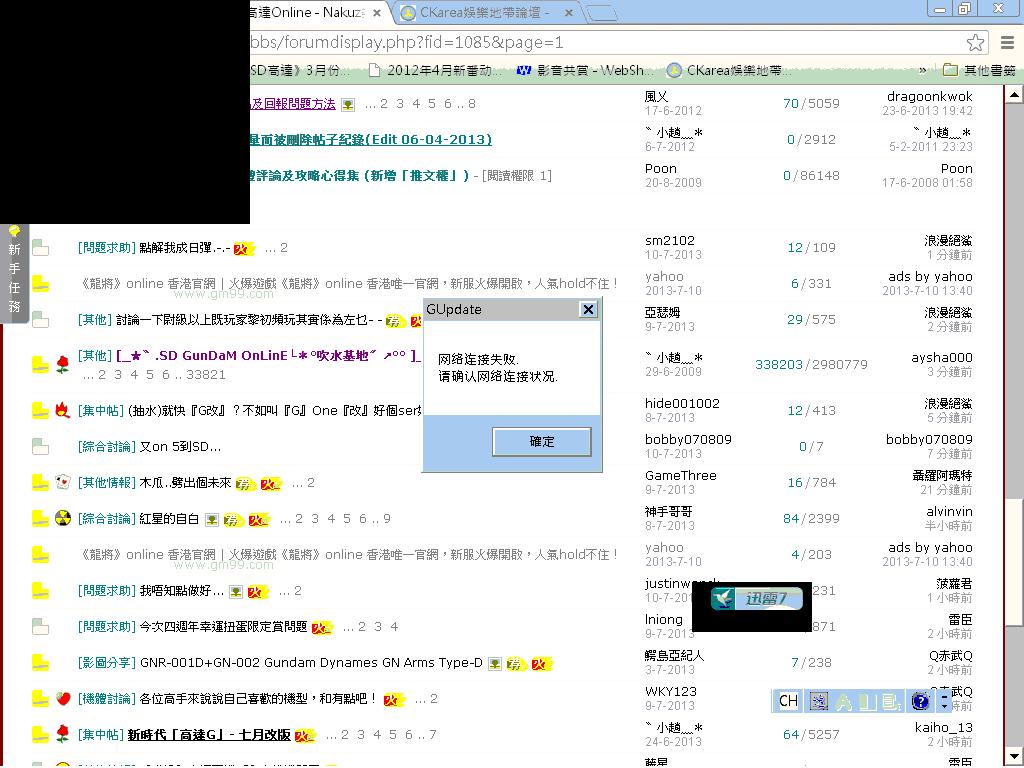Close the GUpdate dialog with its X button

coord(588,310)
